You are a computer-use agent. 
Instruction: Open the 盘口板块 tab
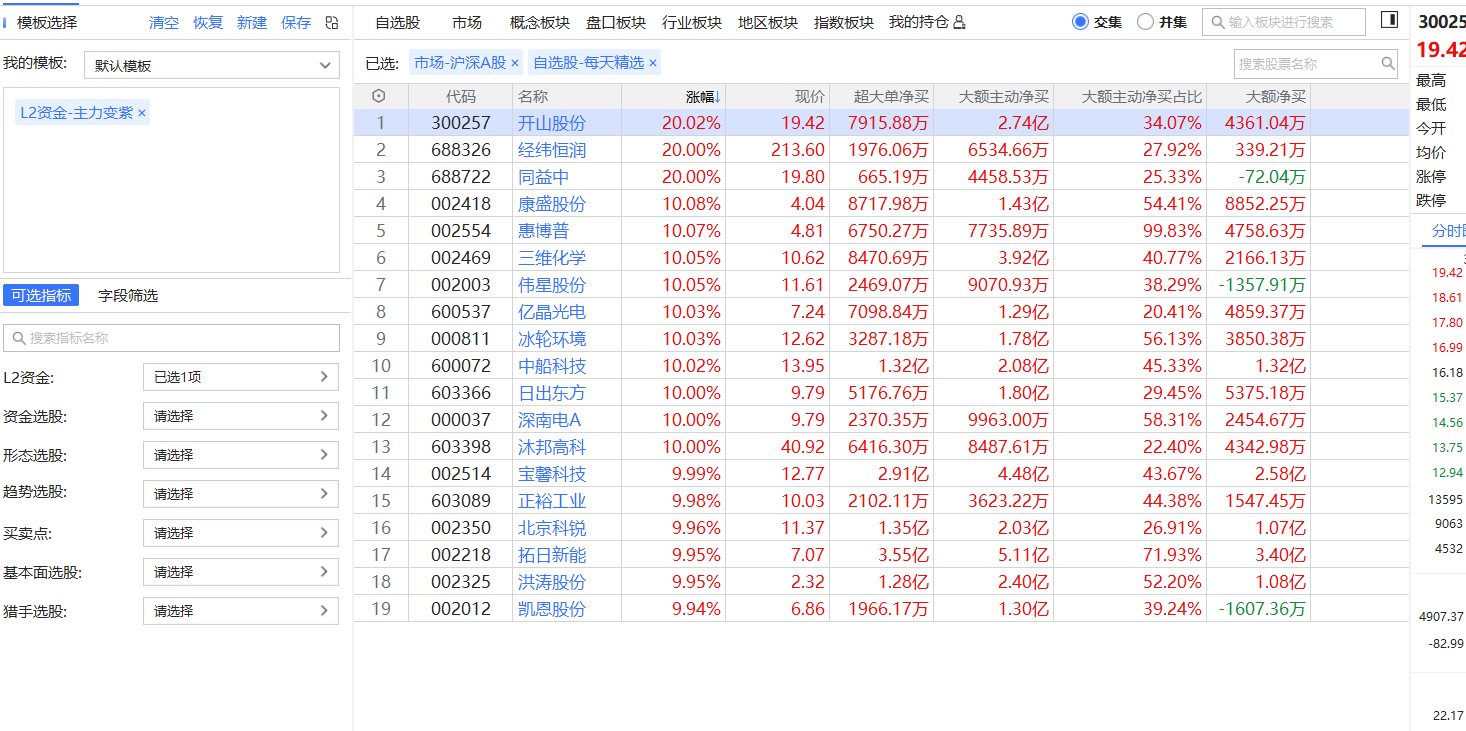click(616, 22)
